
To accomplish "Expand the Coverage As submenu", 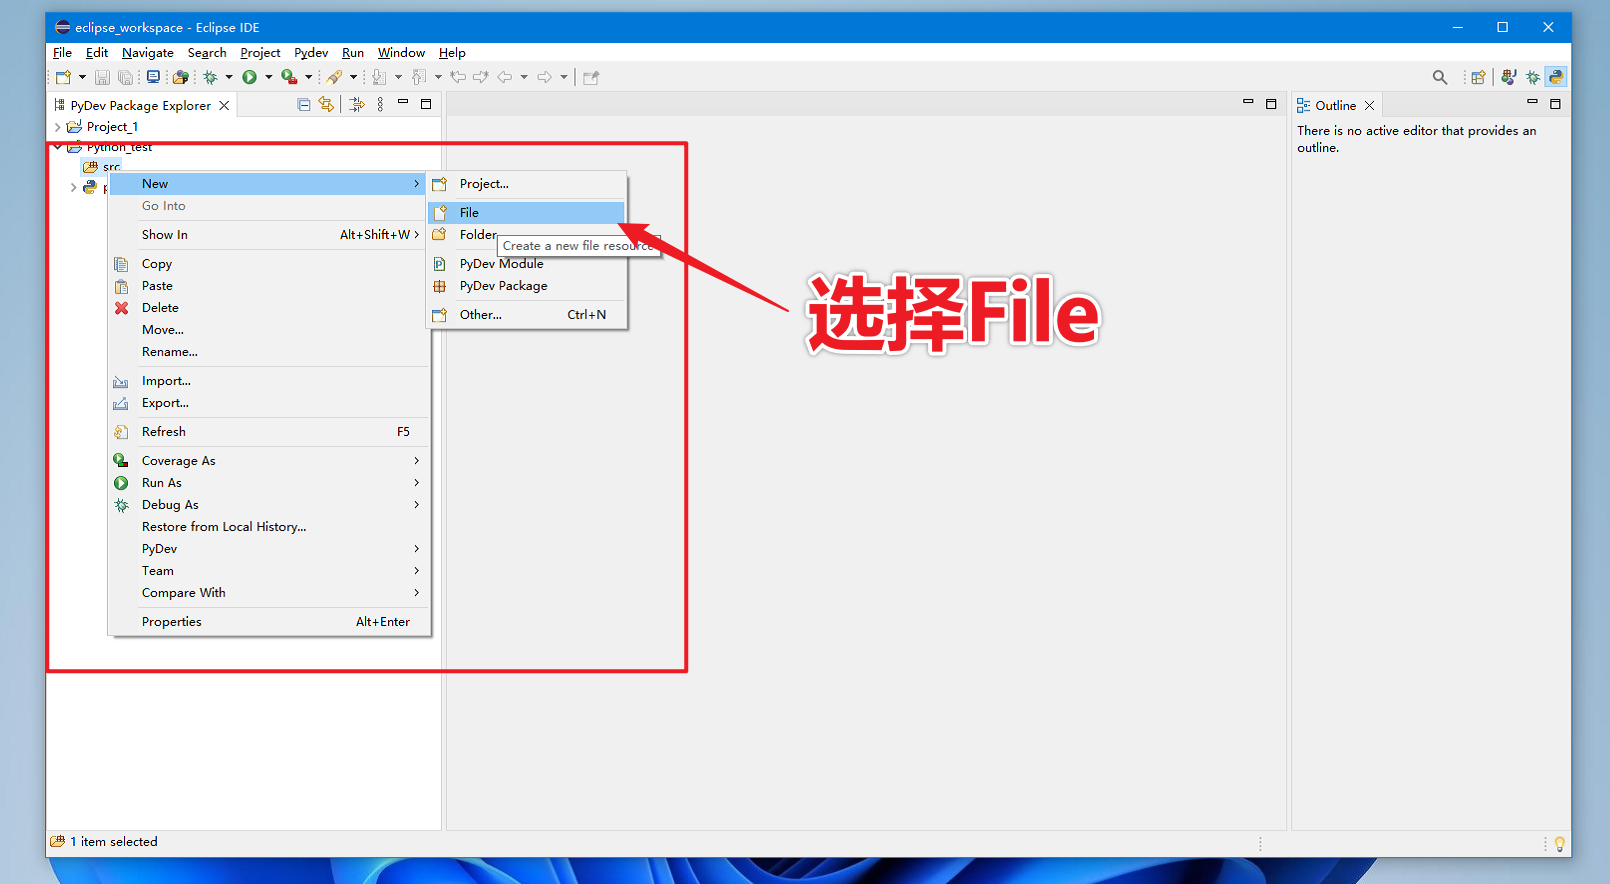I will (x=269, y=461).
